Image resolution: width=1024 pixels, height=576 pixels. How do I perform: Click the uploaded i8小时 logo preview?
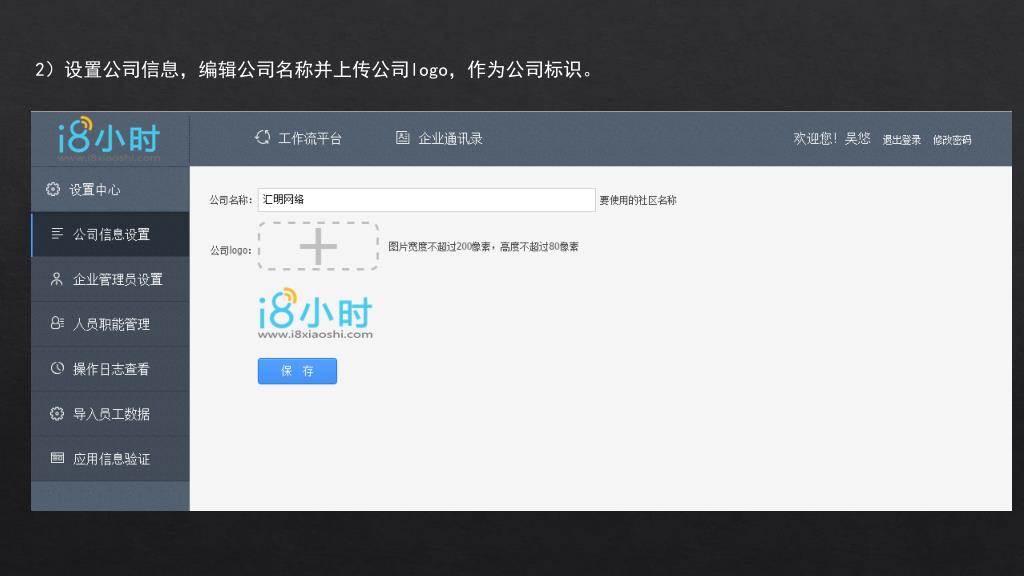(315, 313)
